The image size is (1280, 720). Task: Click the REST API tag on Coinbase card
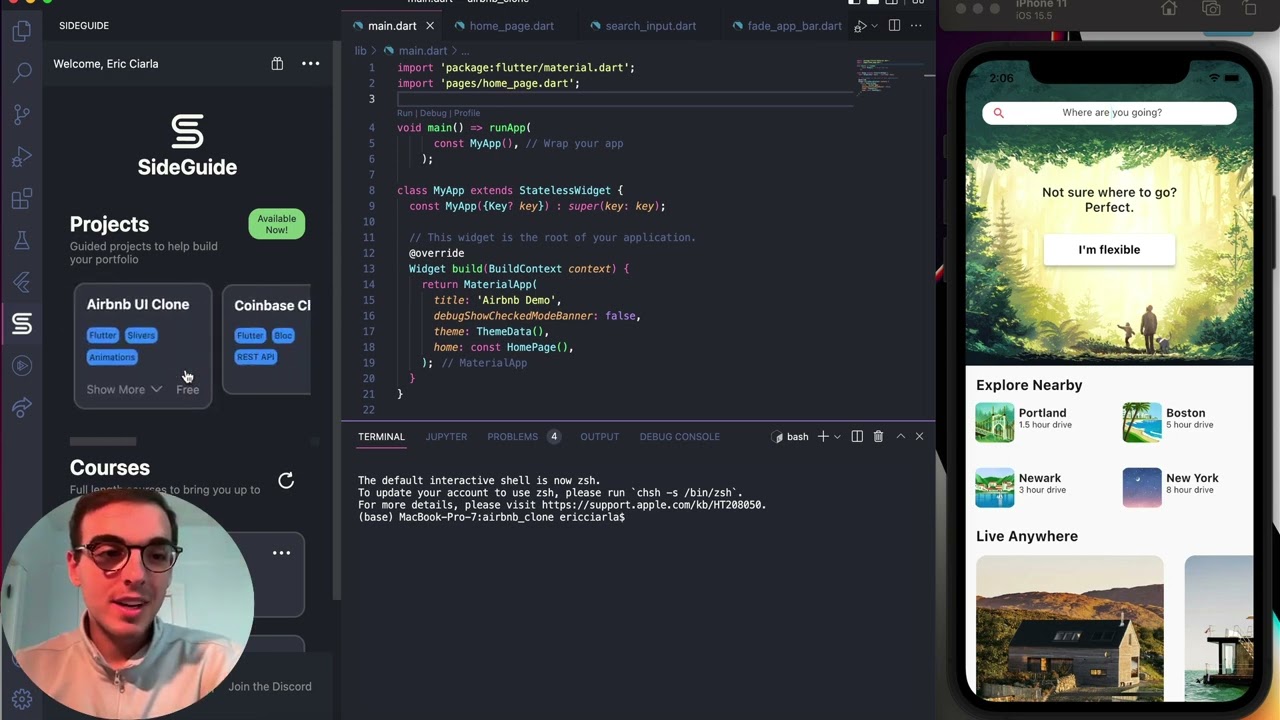(255, 357)
